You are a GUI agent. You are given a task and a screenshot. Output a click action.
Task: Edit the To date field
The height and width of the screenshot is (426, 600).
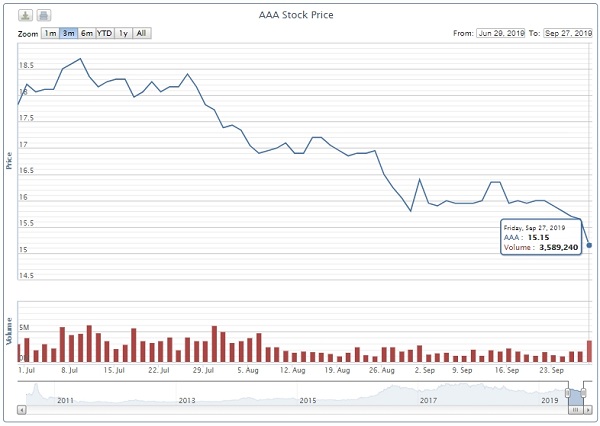point(569,33)
